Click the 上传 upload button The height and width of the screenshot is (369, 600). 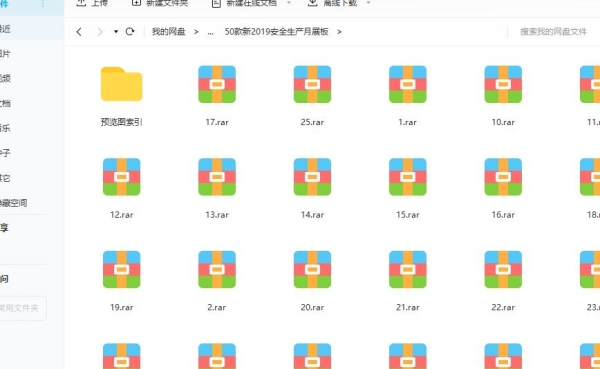92,3
